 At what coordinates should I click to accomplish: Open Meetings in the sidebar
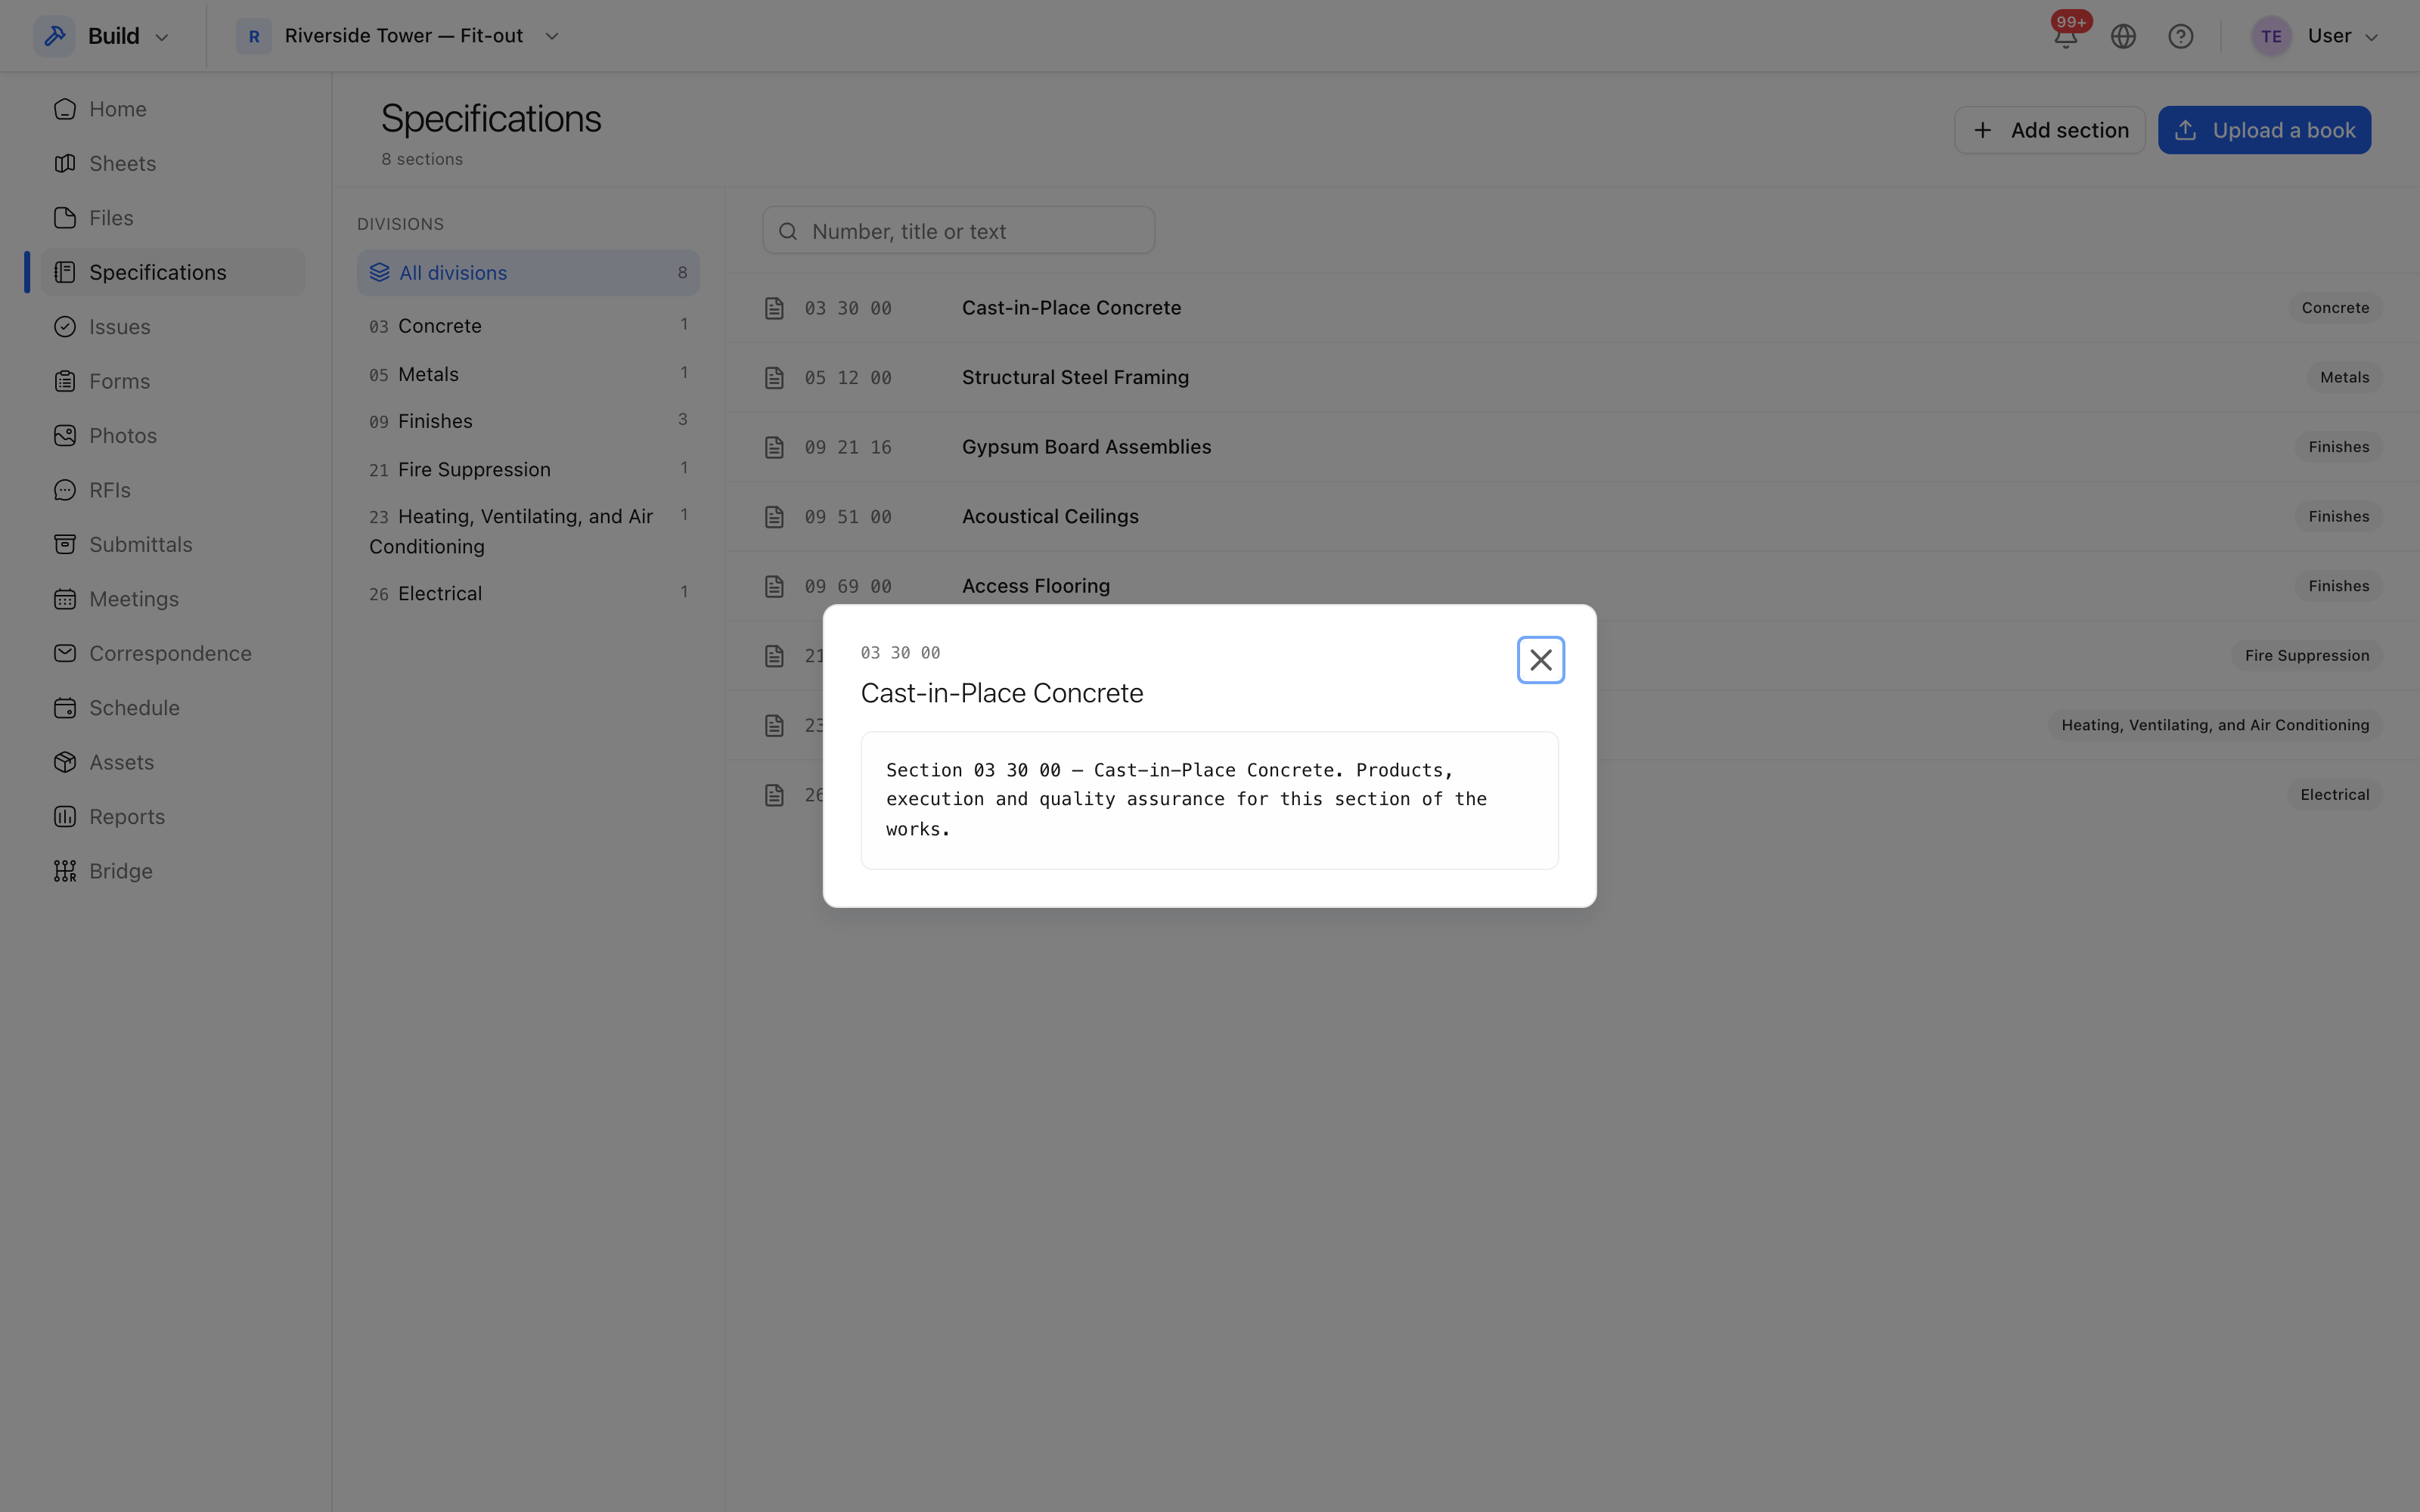[172, 599]
